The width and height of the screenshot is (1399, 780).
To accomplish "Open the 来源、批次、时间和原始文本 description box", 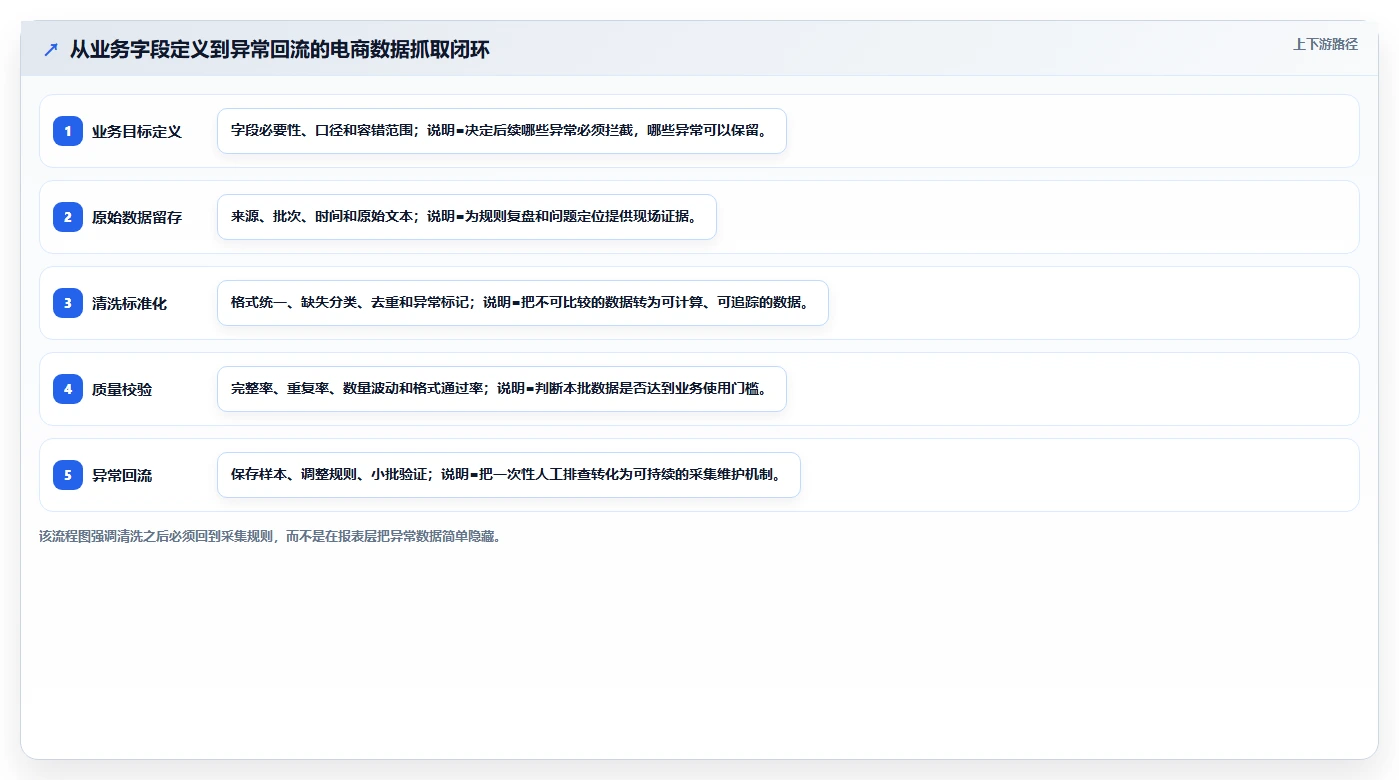I will click(x=467, y=217).
